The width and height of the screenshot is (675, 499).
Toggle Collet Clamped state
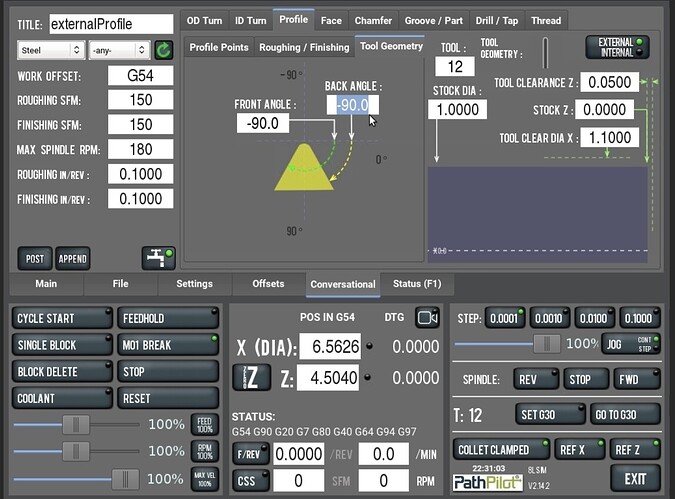coord(501,450)
